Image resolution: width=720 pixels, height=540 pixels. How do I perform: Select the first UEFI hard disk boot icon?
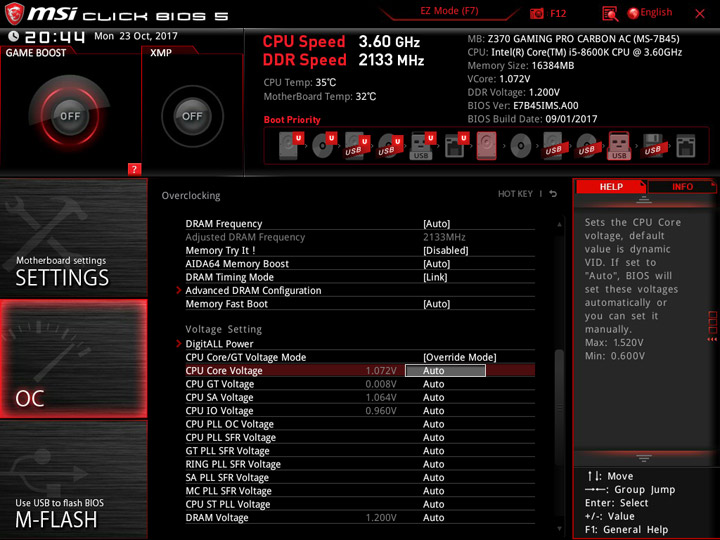(x=291, y=146)
